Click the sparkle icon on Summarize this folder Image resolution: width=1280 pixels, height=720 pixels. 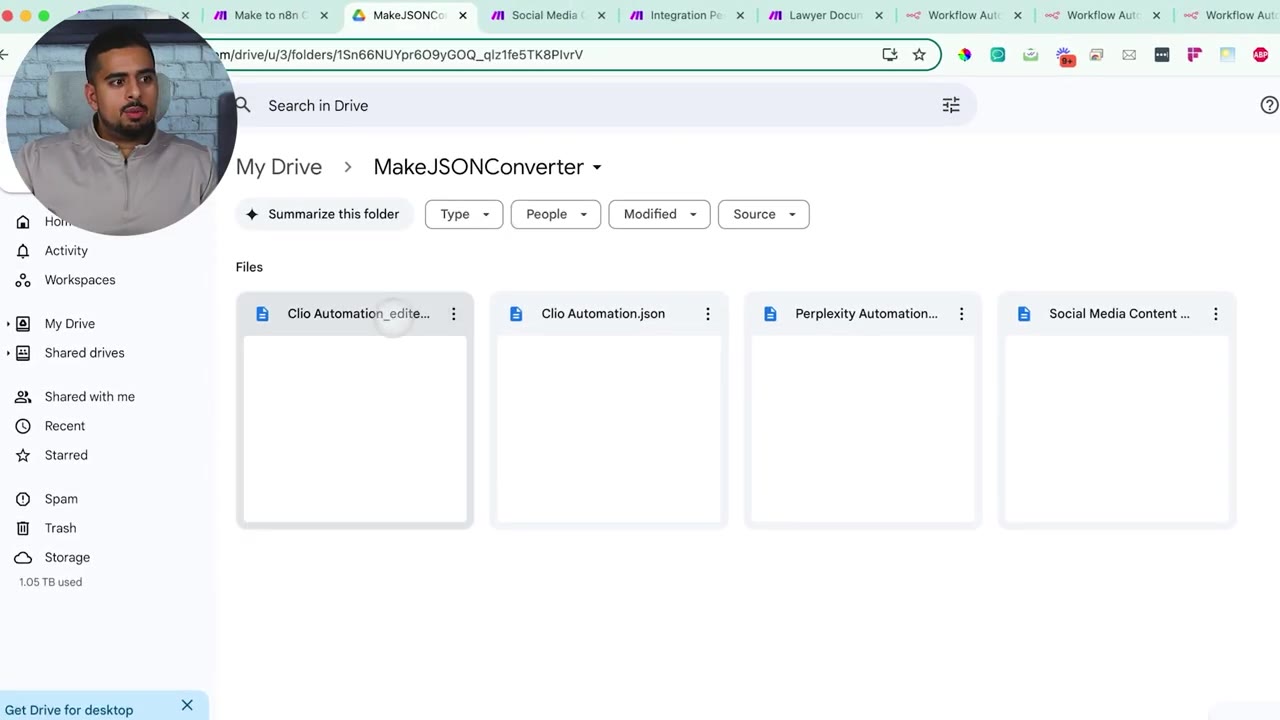[251, 214]
